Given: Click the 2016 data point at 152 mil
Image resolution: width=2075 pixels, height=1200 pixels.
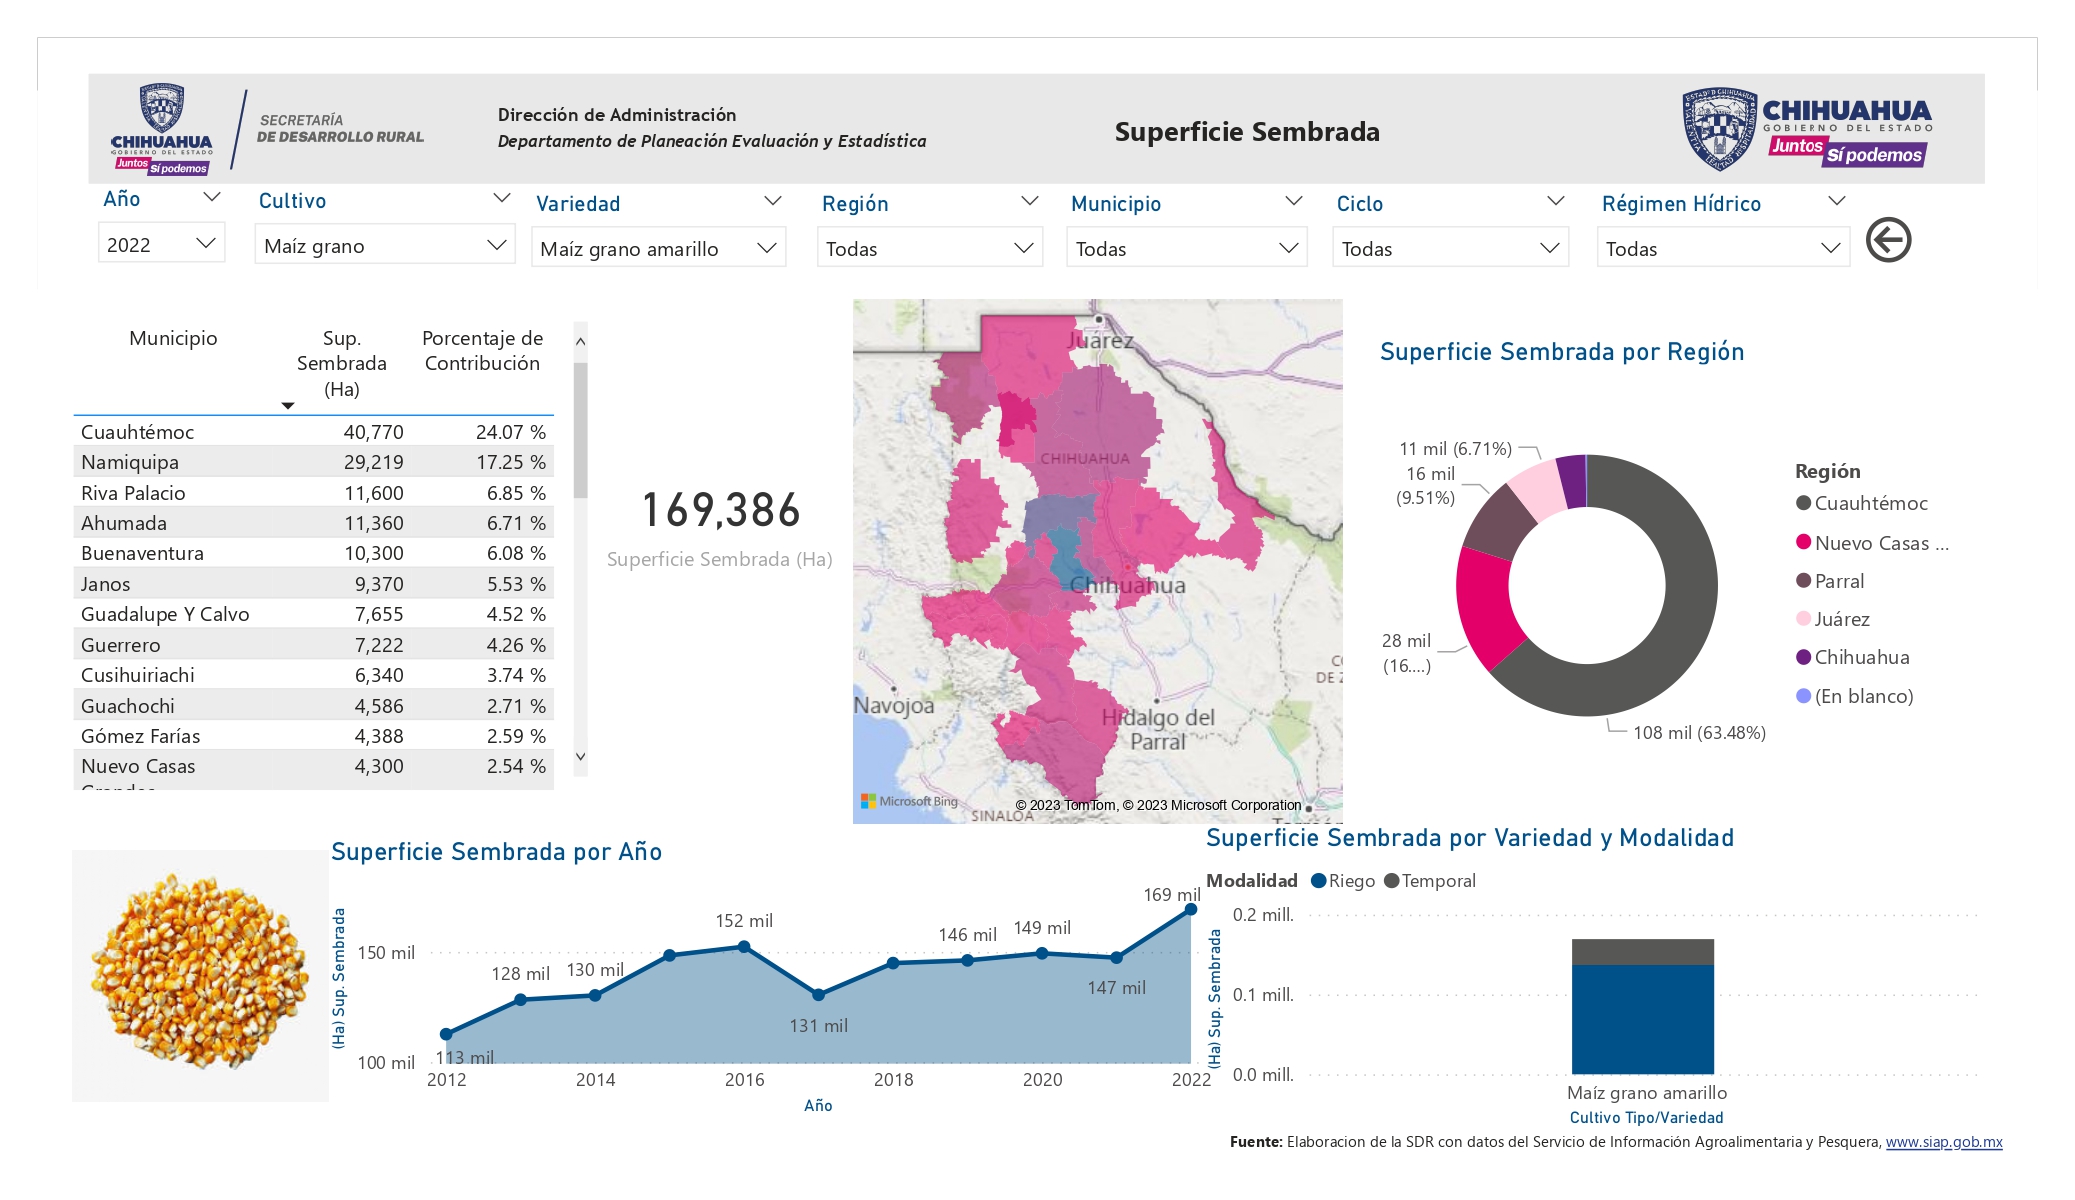Looking at the screenshot, I should tap(744, 946).
